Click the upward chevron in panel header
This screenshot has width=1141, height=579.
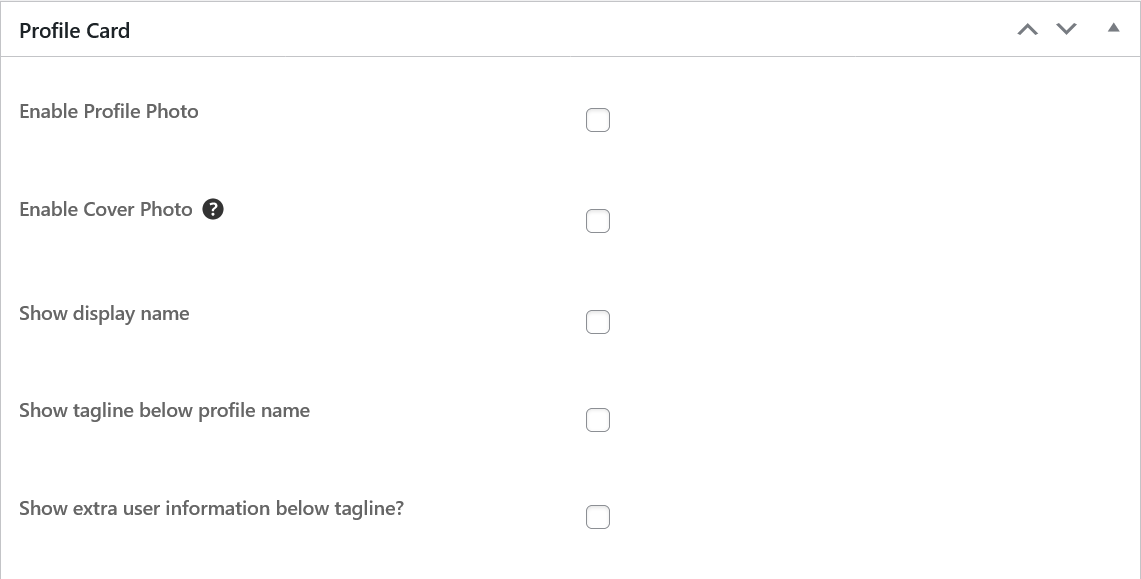1027,29
